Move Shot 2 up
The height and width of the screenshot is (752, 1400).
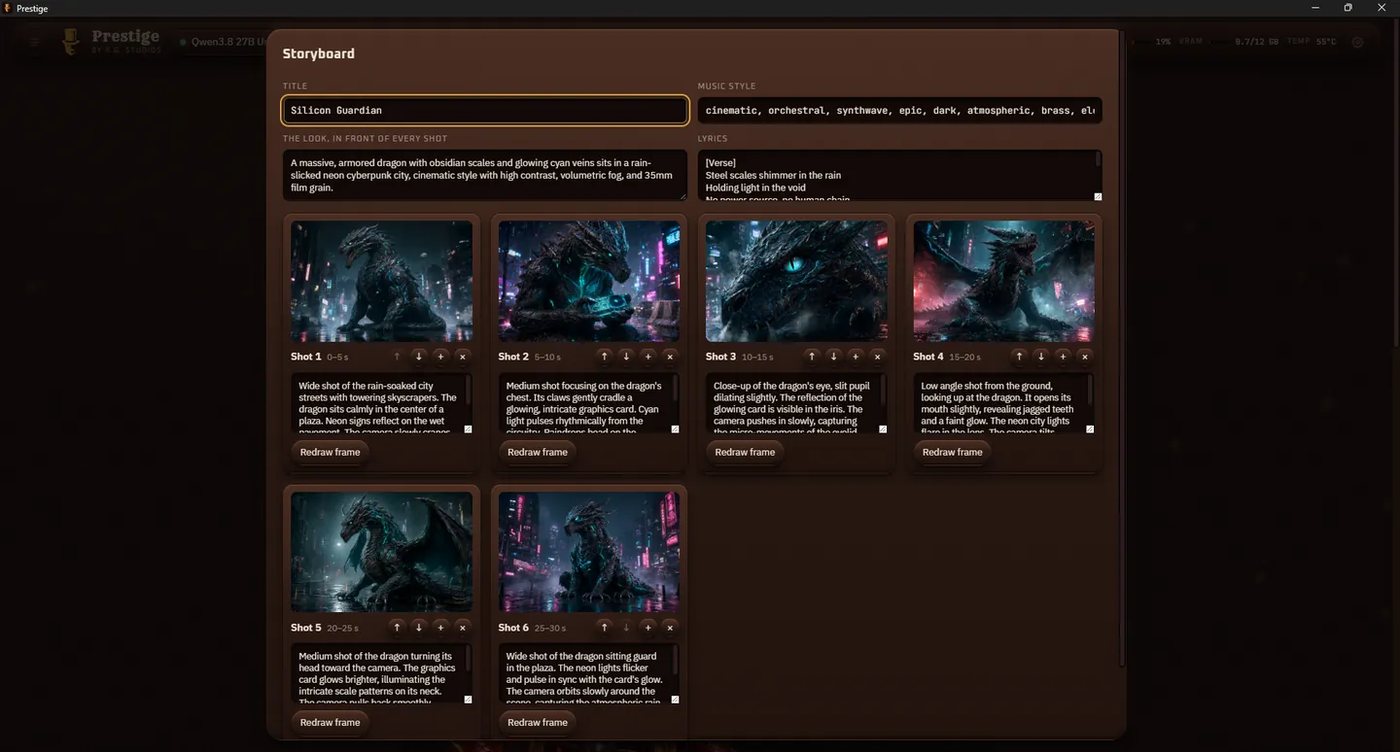point(604,356)
